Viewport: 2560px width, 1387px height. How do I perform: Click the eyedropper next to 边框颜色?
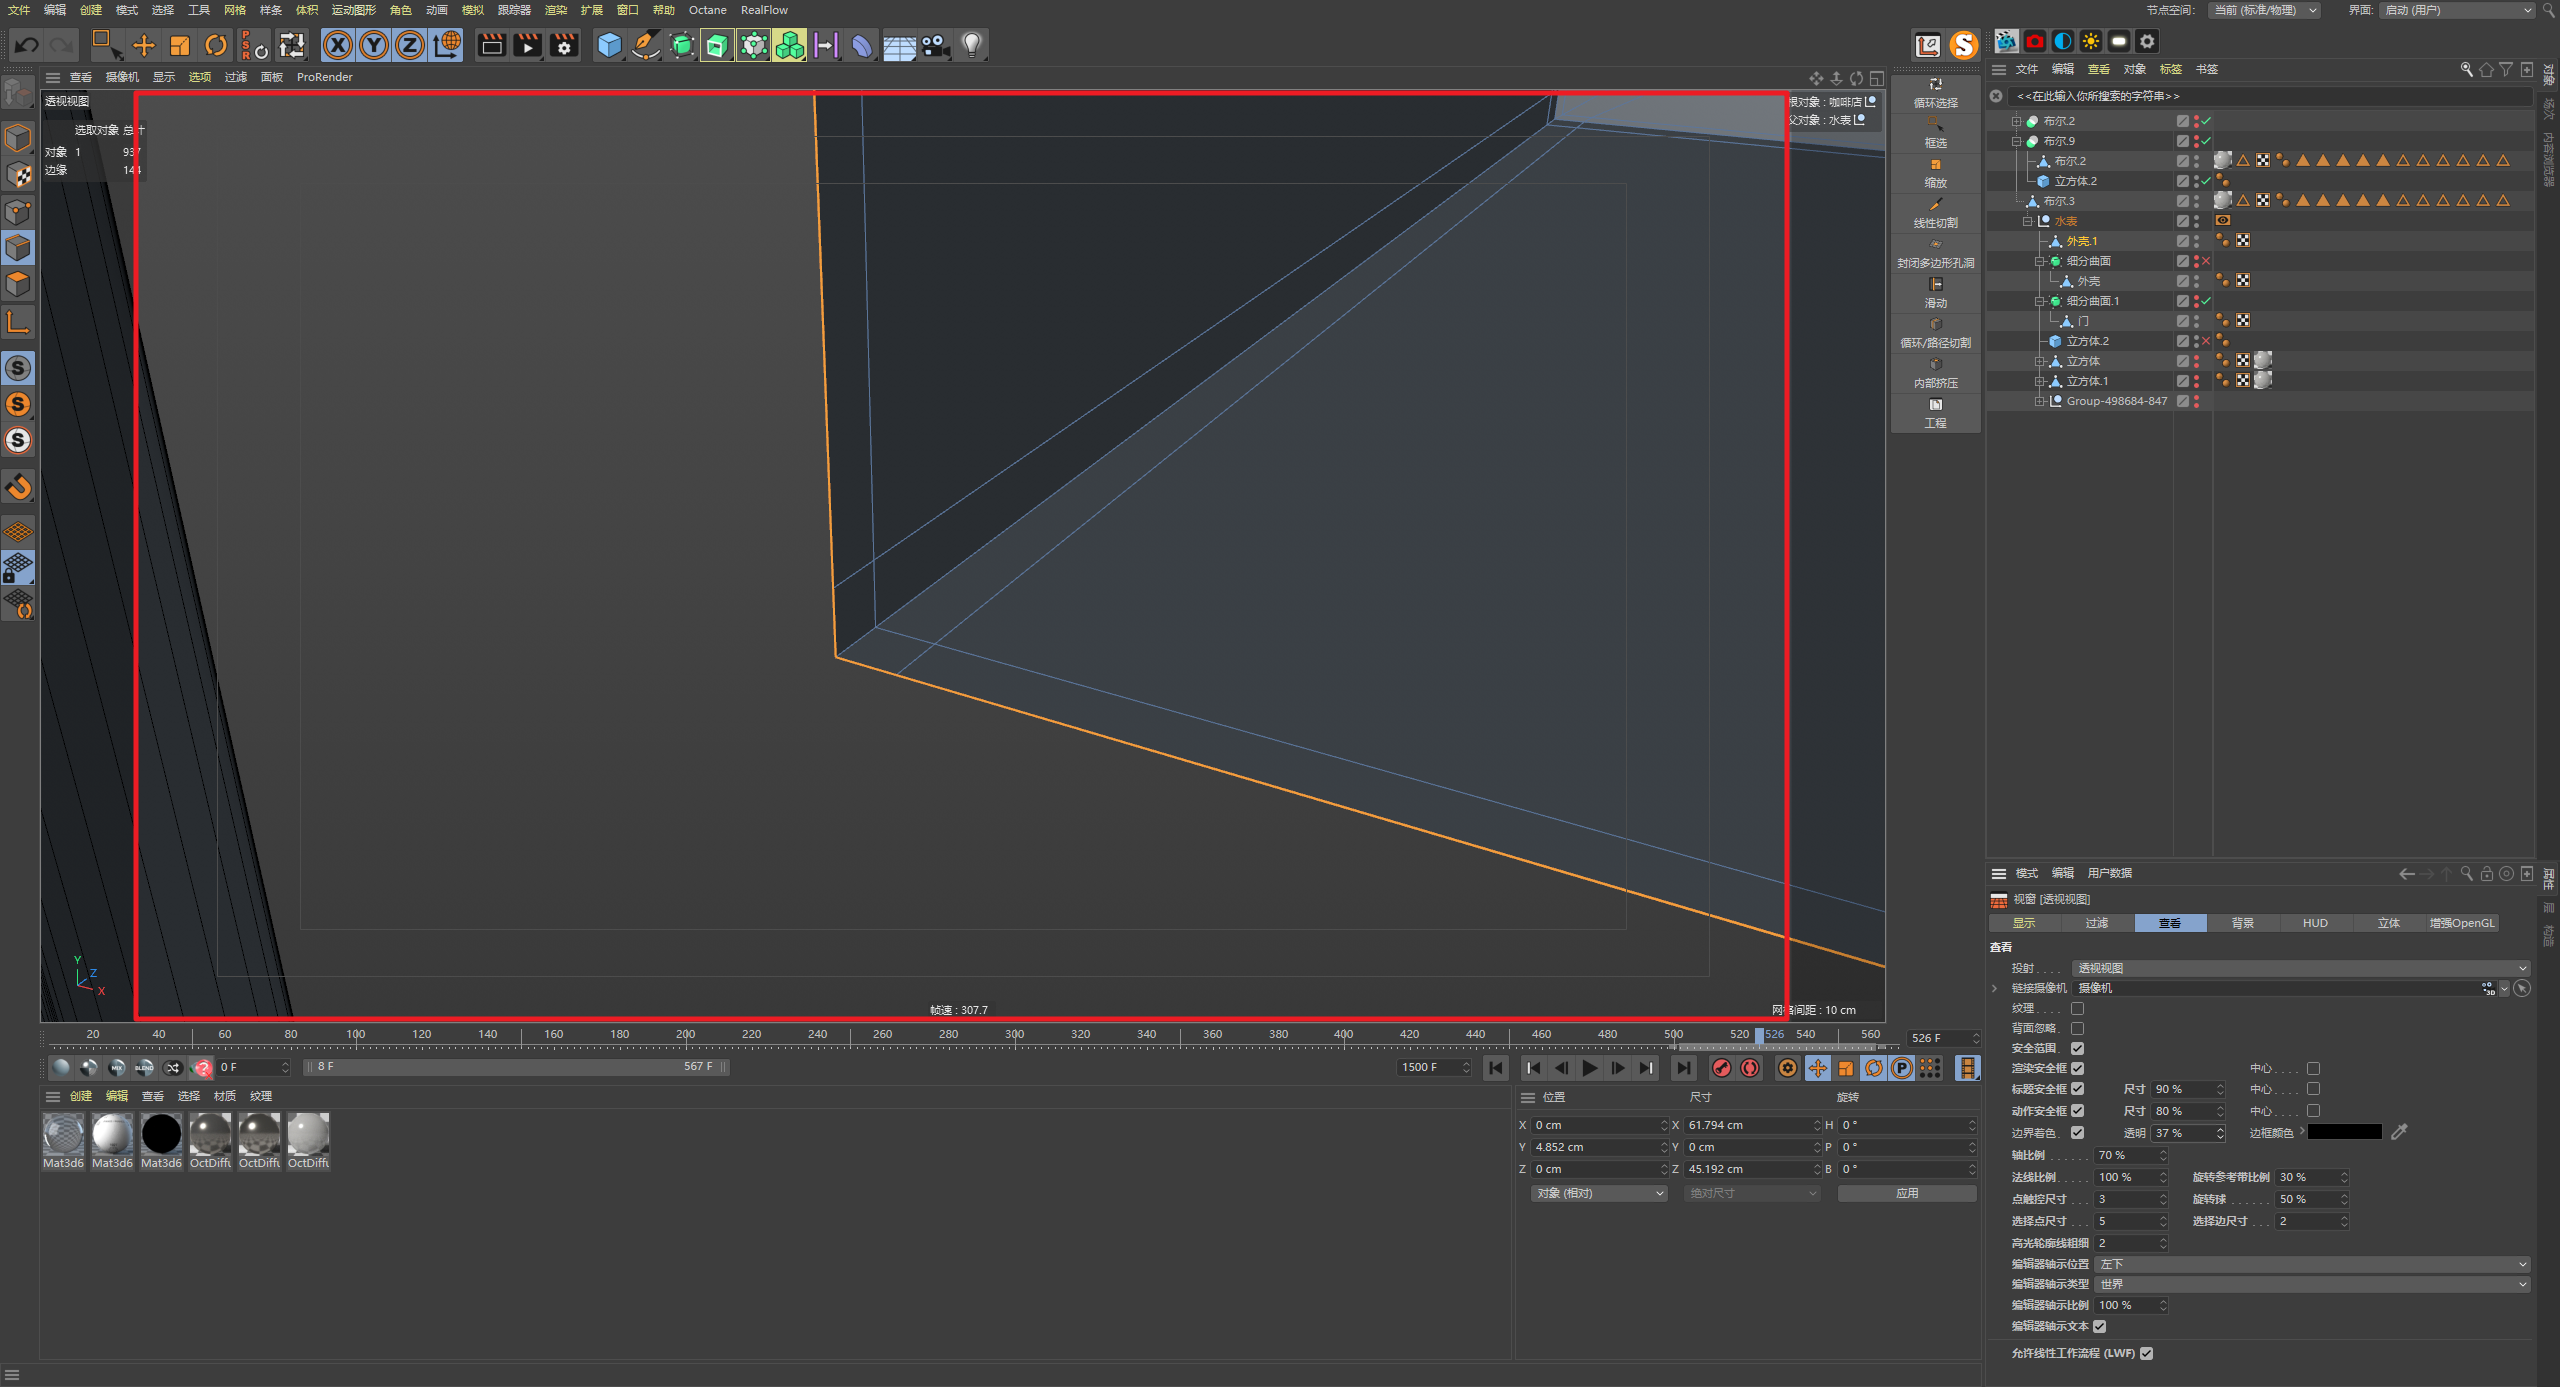coord(2399,1132)
